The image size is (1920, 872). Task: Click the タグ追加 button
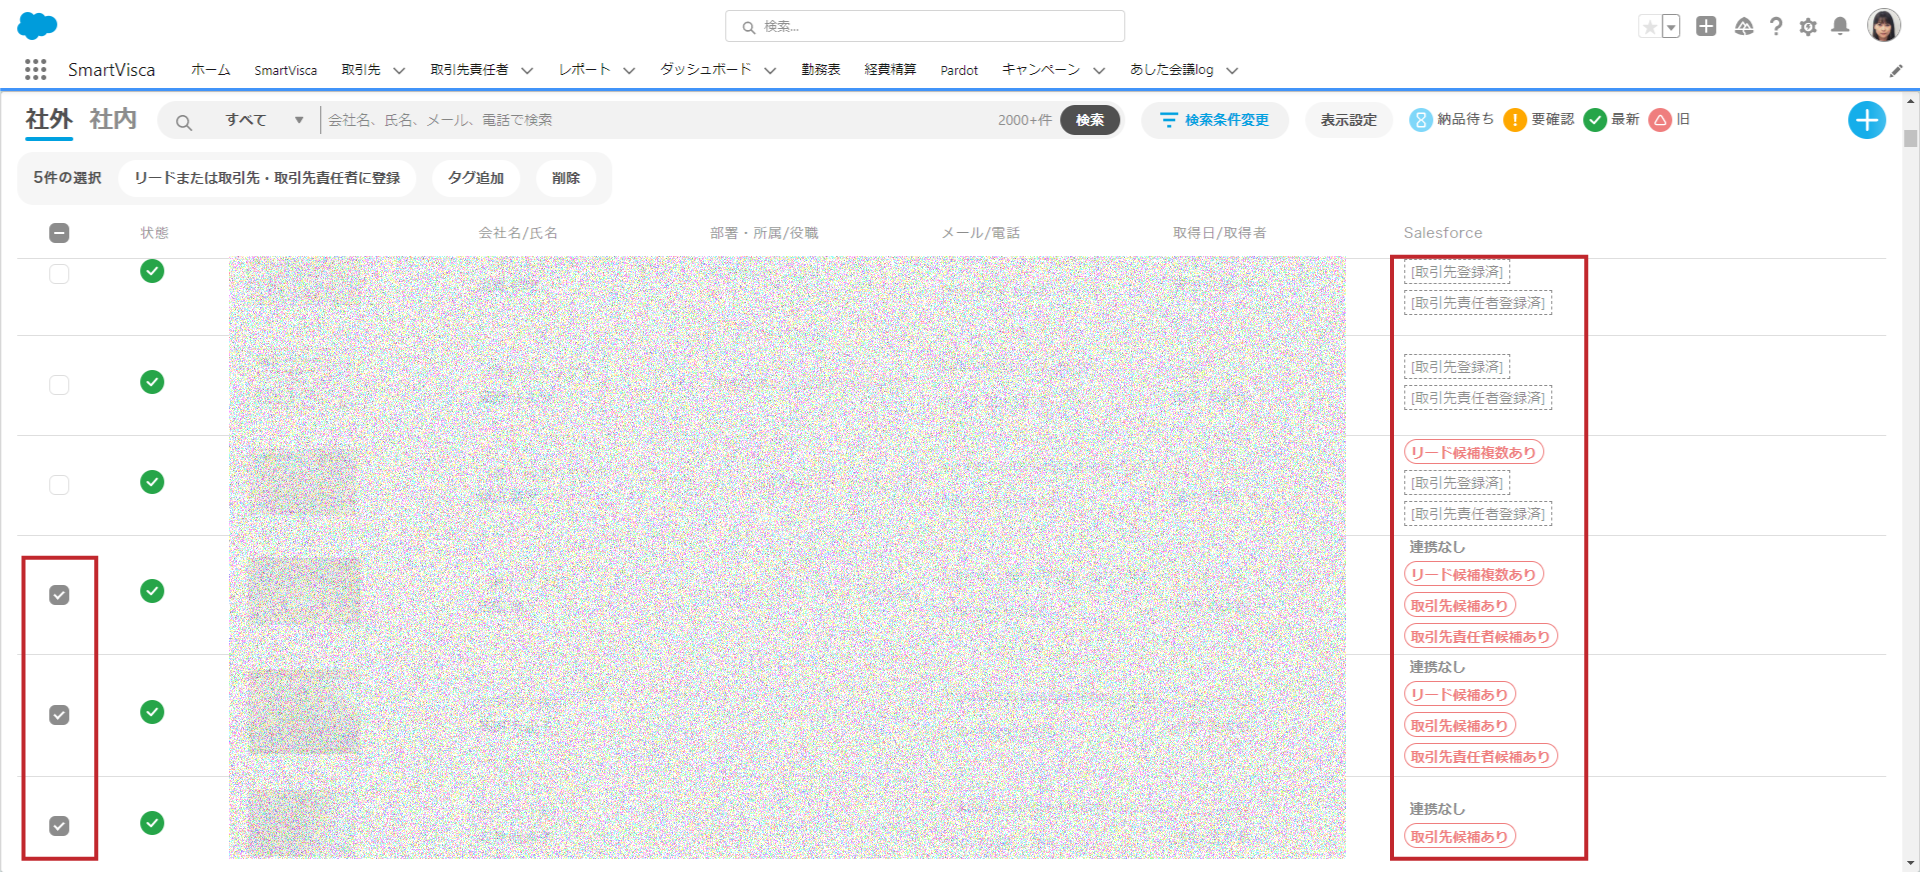[x=476, y=178]
